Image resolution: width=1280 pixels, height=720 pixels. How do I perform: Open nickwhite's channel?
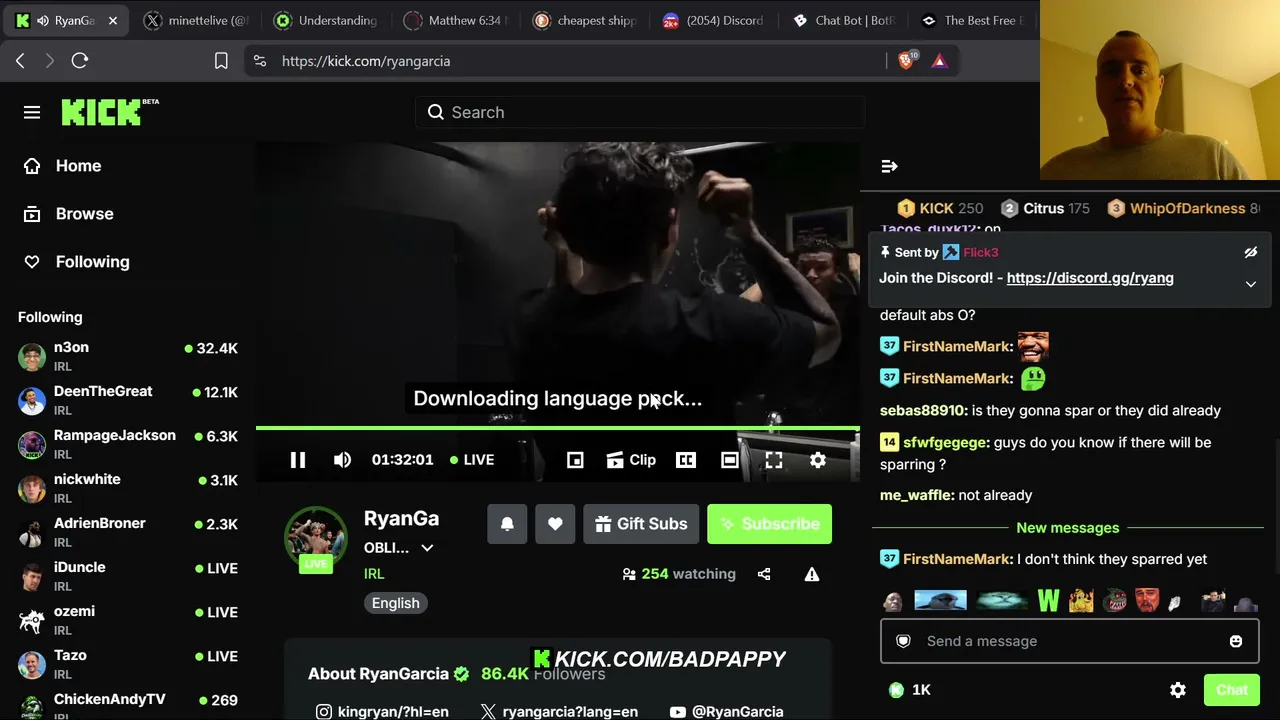point(128,488)
